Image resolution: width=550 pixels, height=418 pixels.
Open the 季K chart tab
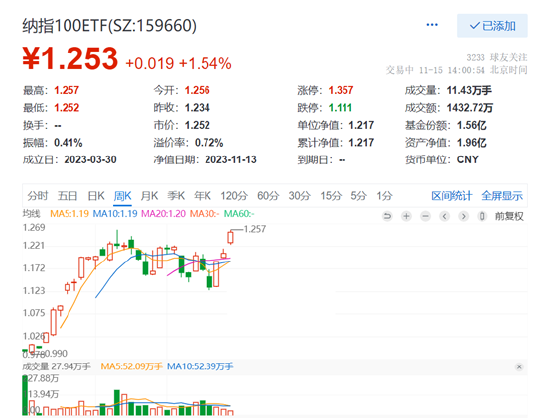click(x=176, y=195)
